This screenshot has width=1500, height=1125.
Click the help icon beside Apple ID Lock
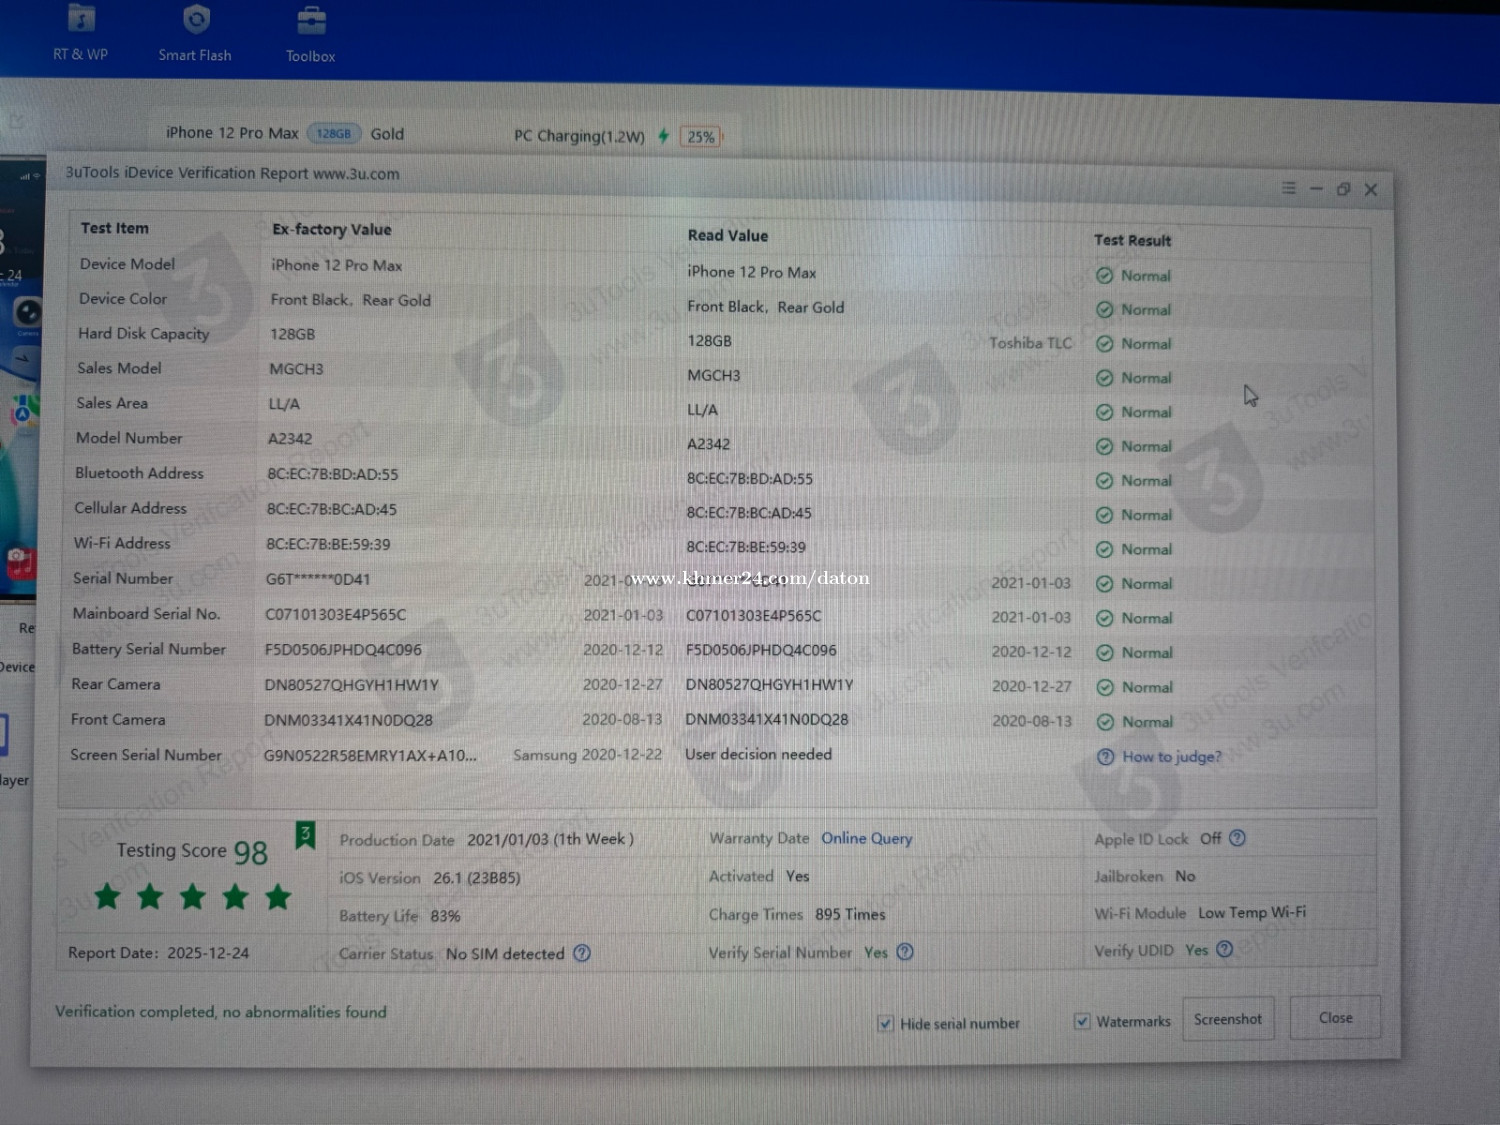click(1237, 838)
